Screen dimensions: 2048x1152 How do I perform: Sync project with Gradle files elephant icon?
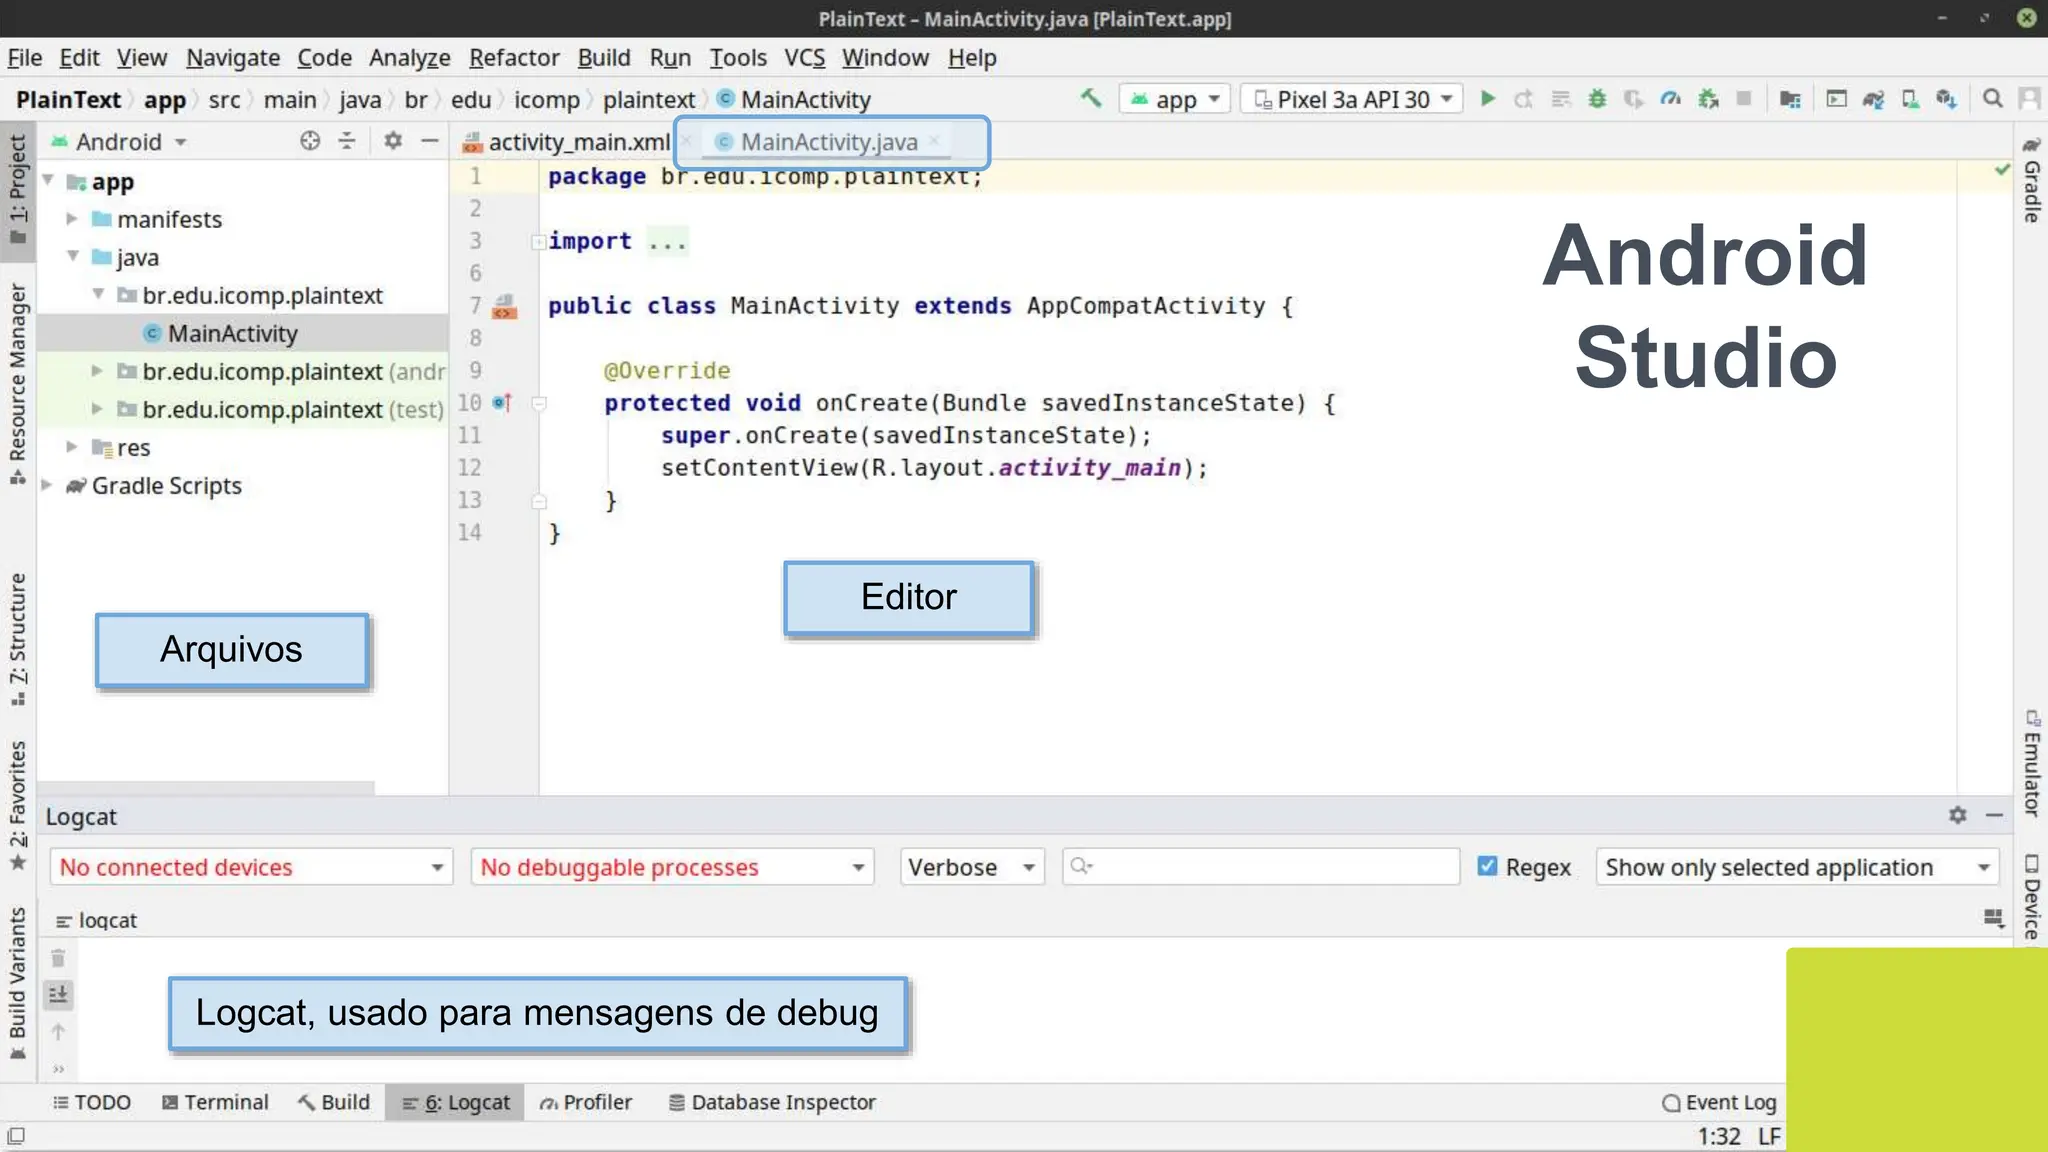(1873, 98)
